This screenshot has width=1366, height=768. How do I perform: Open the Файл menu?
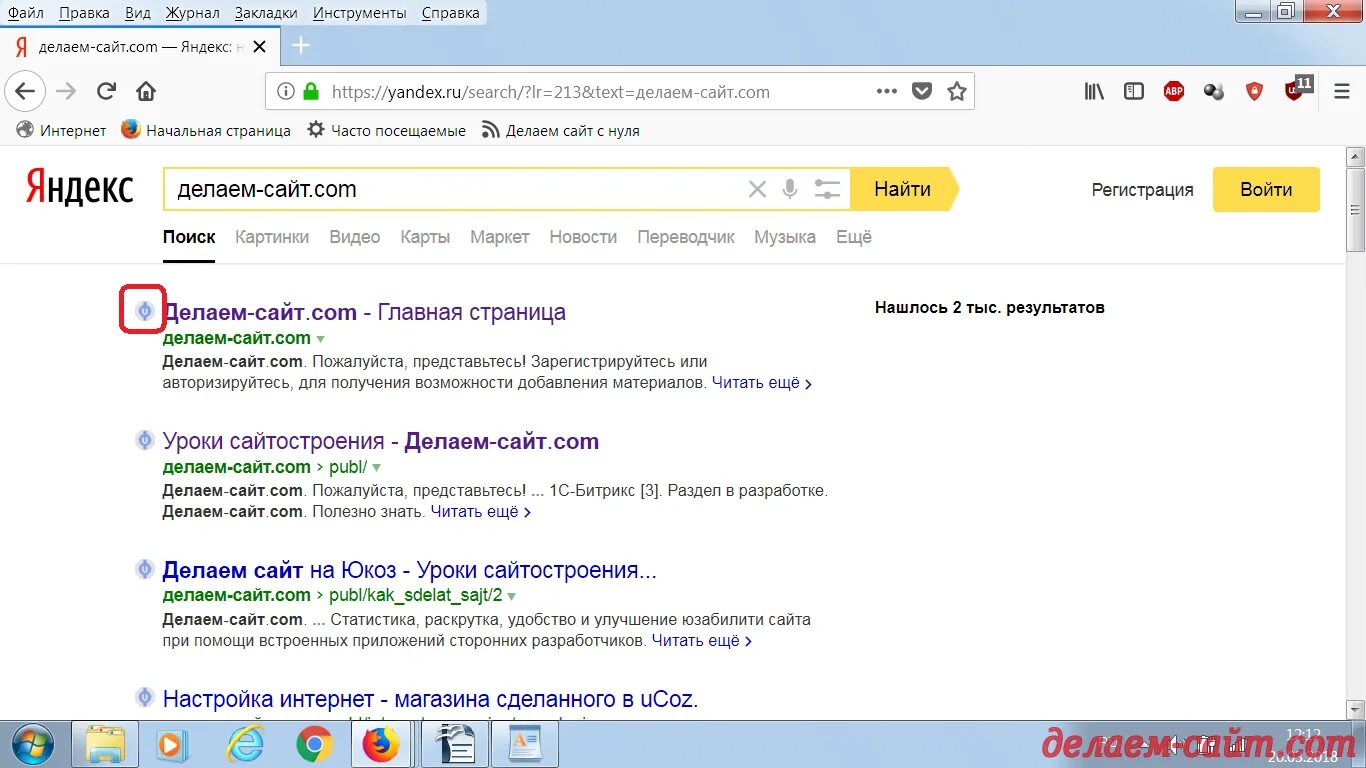[x=25, y=13]
